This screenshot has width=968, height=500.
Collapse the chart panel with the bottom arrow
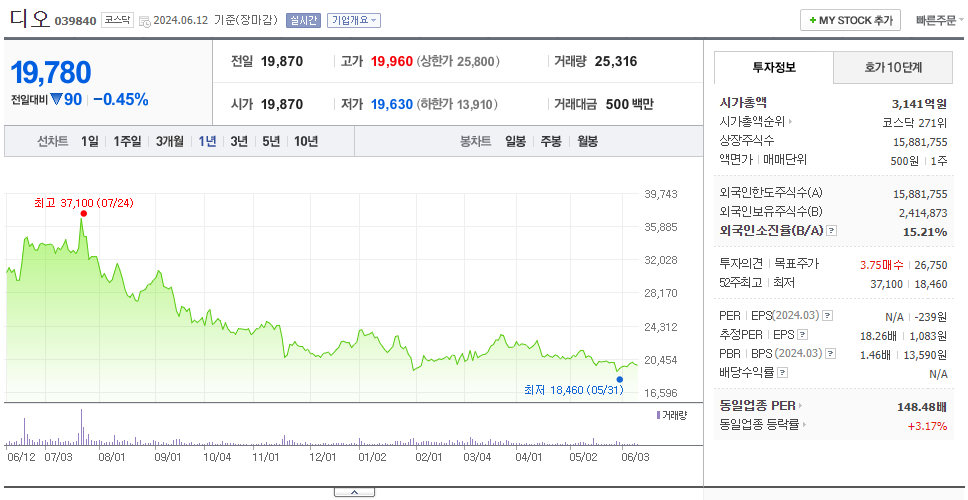point(354,492)
